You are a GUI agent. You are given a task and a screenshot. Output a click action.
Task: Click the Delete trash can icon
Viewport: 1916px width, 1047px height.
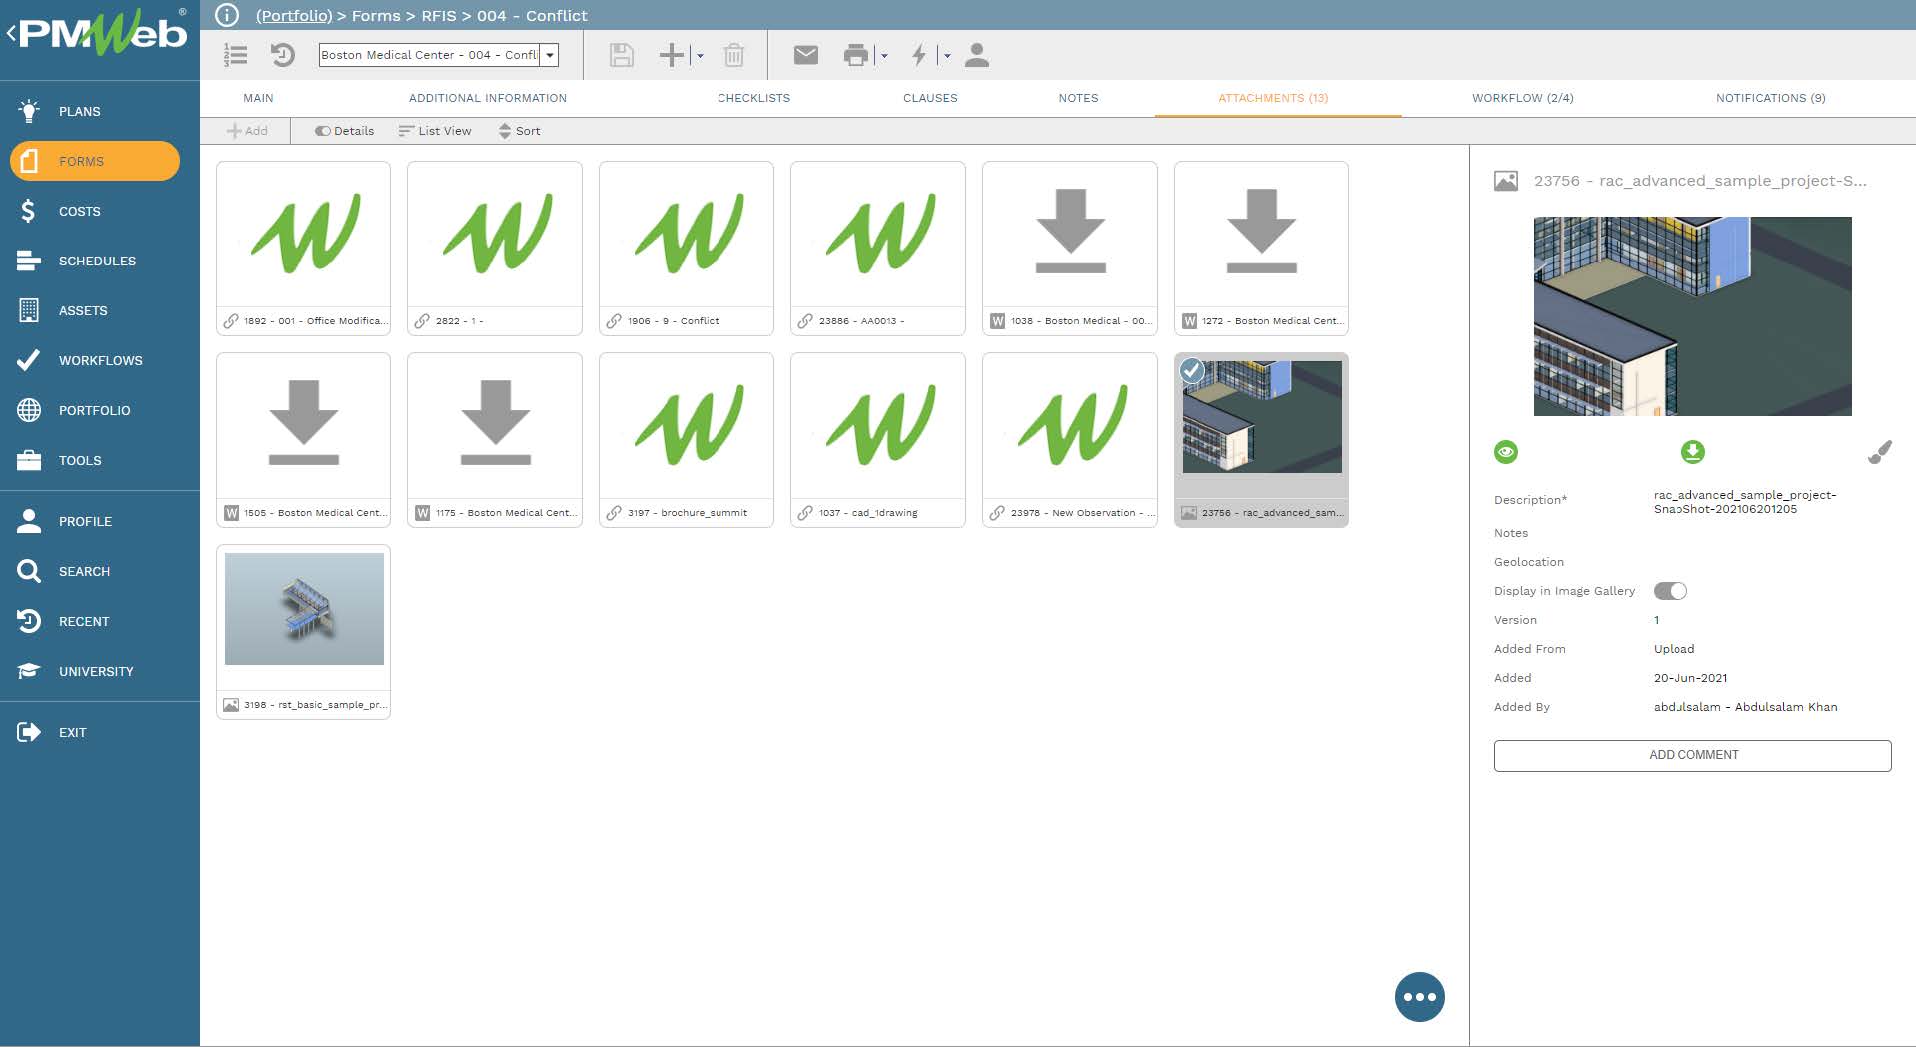[x=734, y=55]
